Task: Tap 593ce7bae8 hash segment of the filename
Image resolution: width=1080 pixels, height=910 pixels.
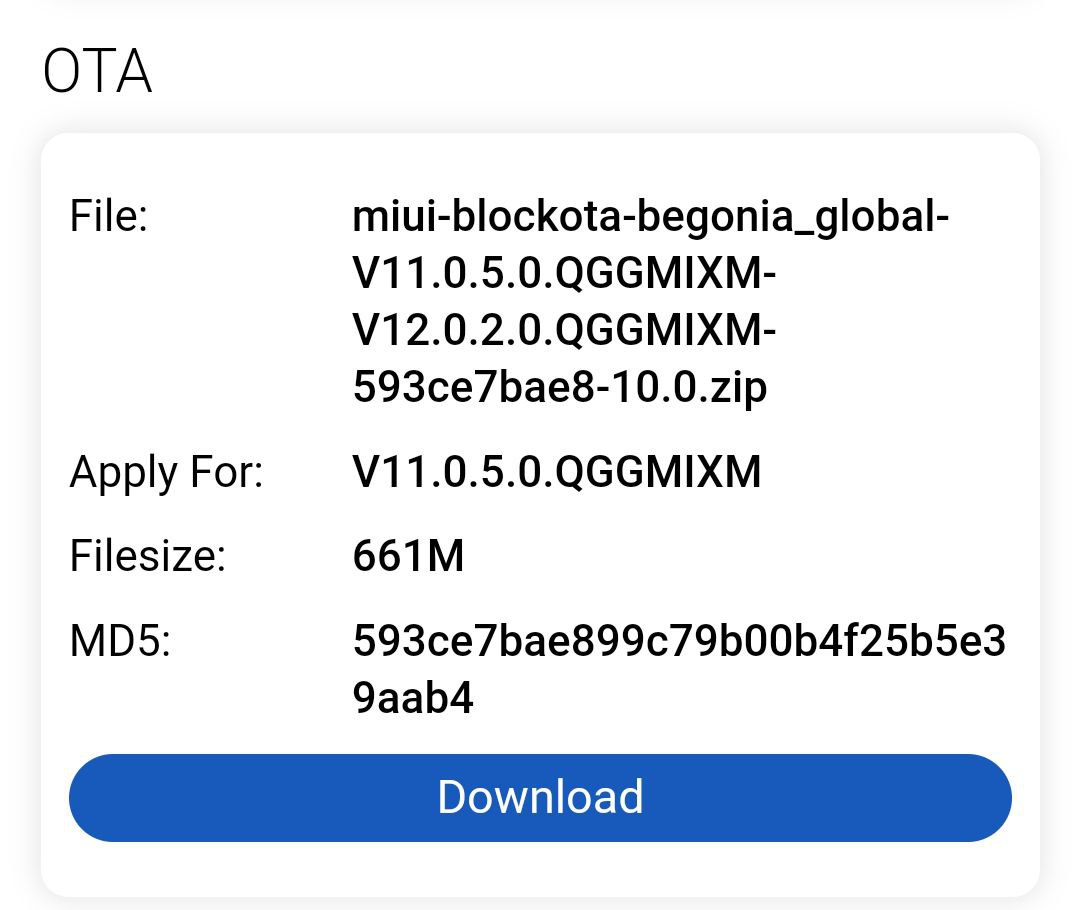Action: click(474, 386)
